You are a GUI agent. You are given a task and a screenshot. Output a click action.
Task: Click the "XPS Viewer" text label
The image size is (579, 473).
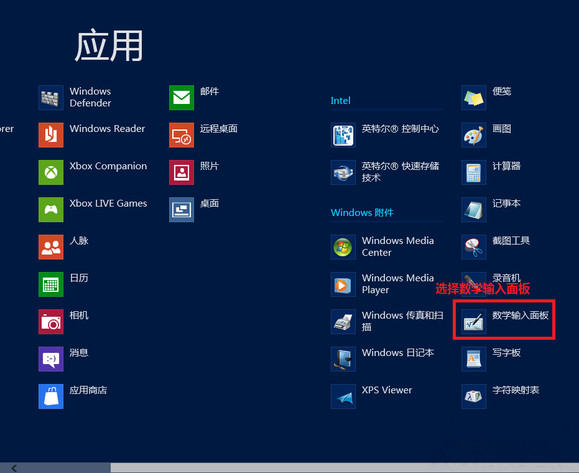pyautogui.click(x=387, y=390)
